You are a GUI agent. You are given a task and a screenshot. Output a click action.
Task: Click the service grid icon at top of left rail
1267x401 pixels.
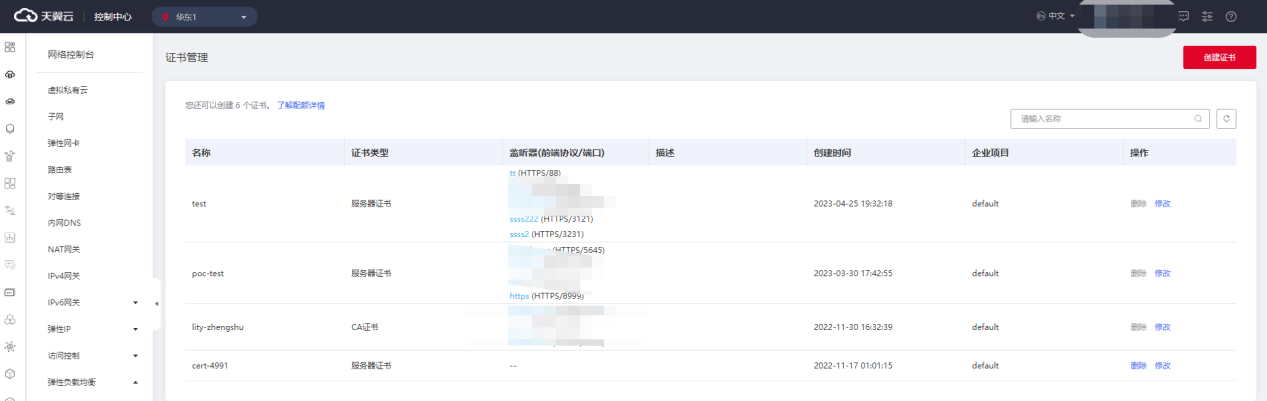tap(10, 46)
